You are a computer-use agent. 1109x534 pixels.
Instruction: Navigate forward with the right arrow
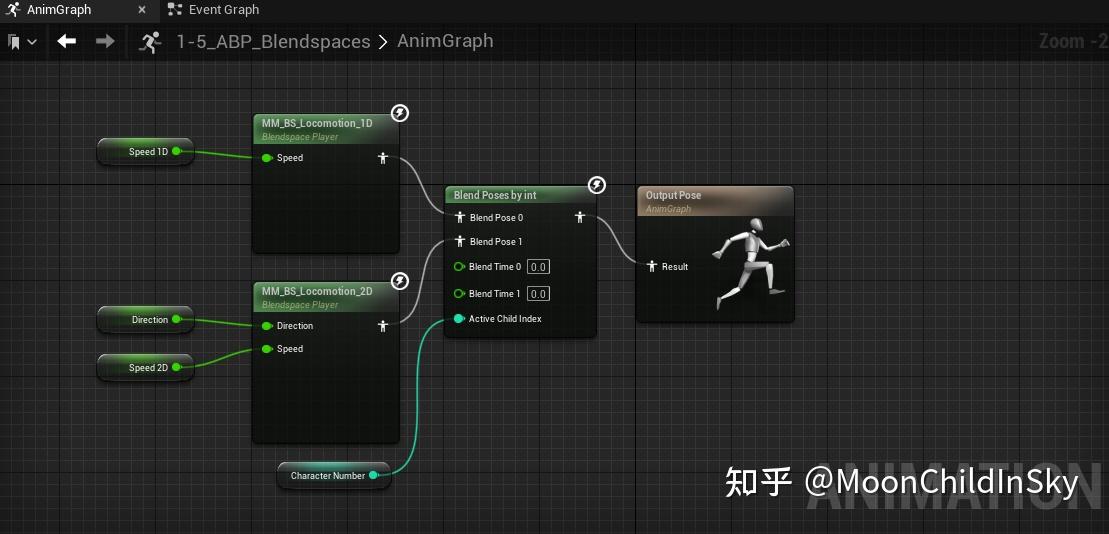pos(105,42)
